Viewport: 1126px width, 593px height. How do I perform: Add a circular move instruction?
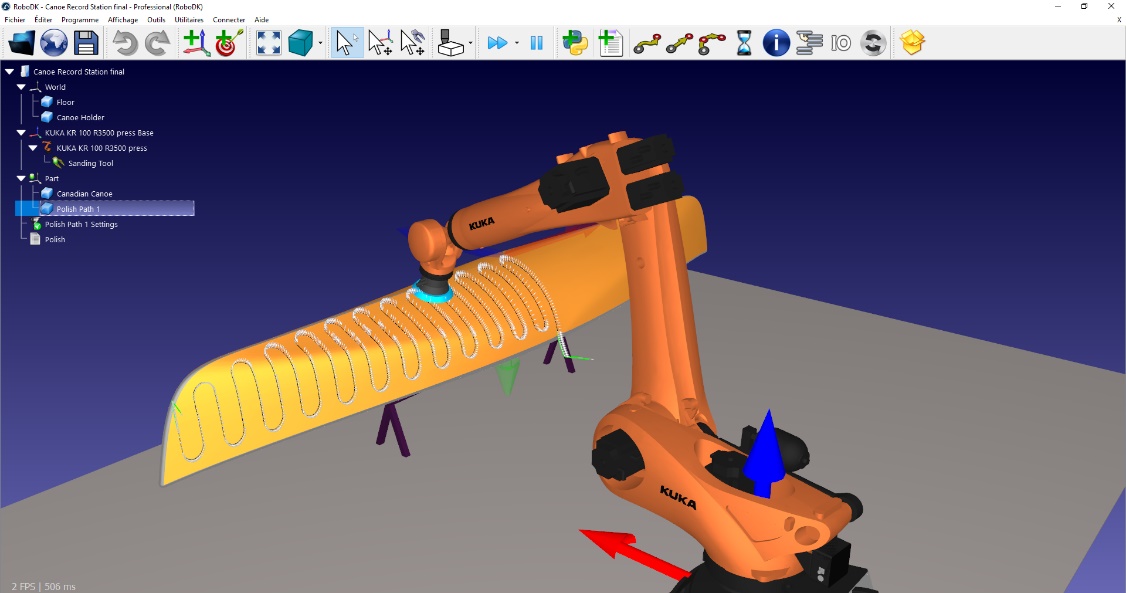(712, 43)
